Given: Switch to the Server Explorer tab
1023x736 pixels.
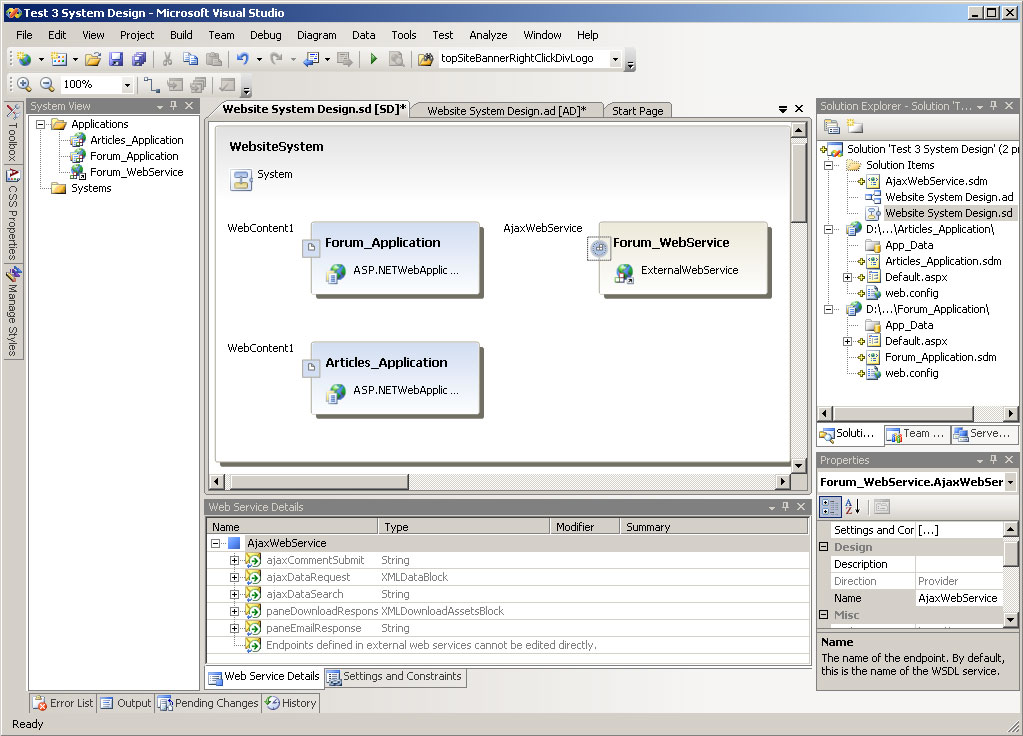Looking at the screenshot, I should click(983, 434).
